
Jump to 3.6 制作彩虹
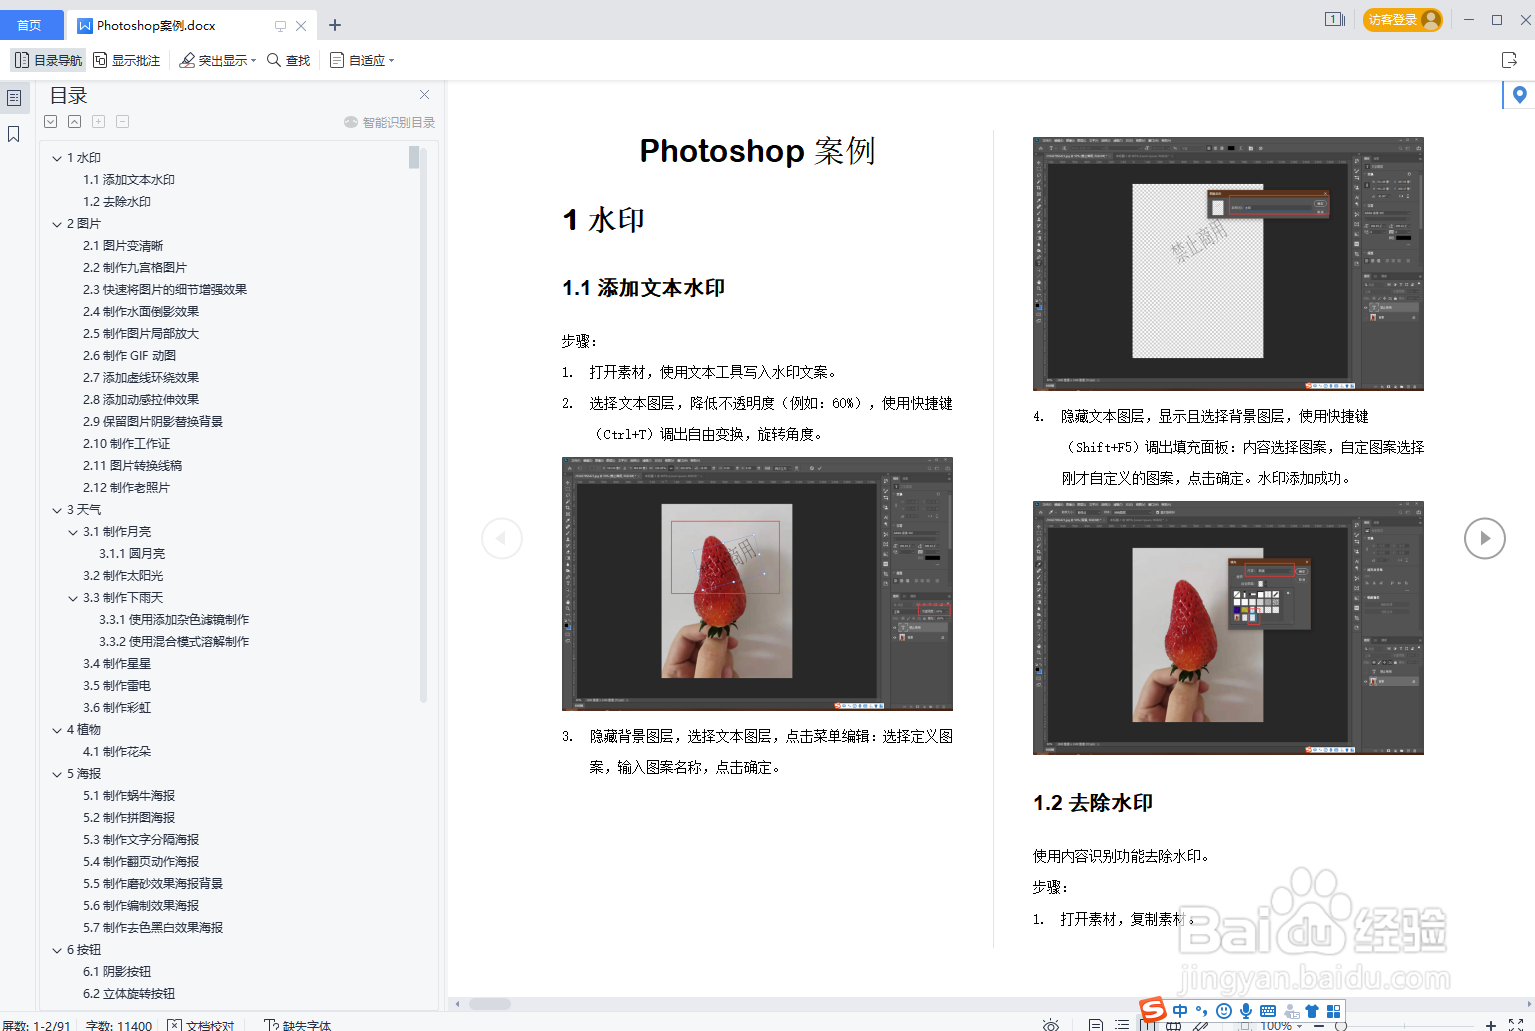(x=117, y=708)
